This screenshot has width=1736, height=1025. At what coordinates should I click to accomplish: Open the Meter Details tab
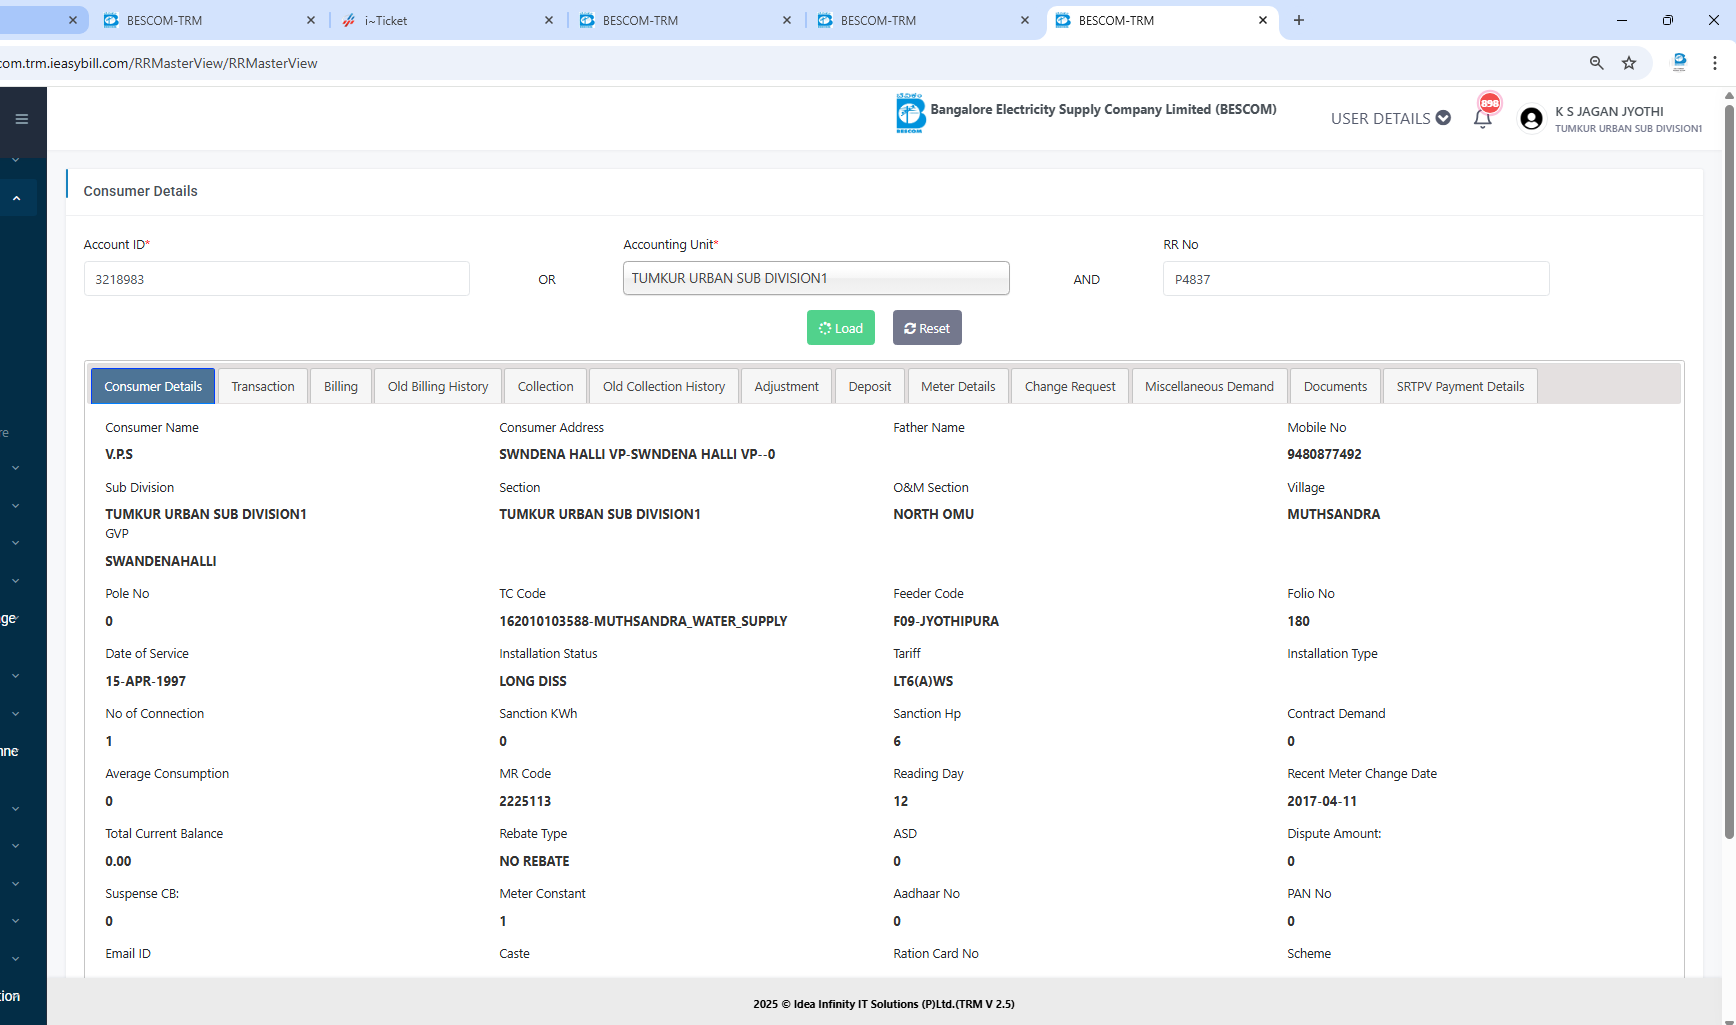[x=957, y=387]
